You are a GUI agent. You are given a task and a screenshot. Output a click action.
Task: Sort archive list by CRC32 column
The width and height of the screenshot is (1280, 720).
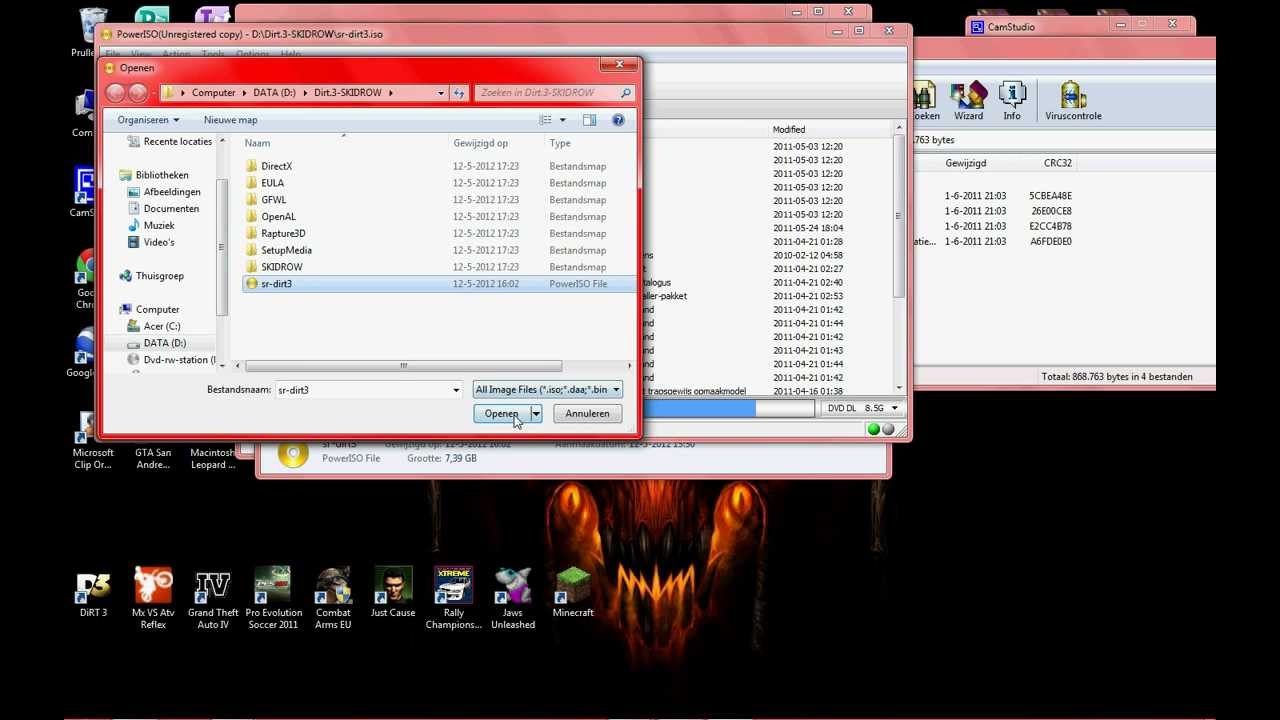pos(1057,163)
